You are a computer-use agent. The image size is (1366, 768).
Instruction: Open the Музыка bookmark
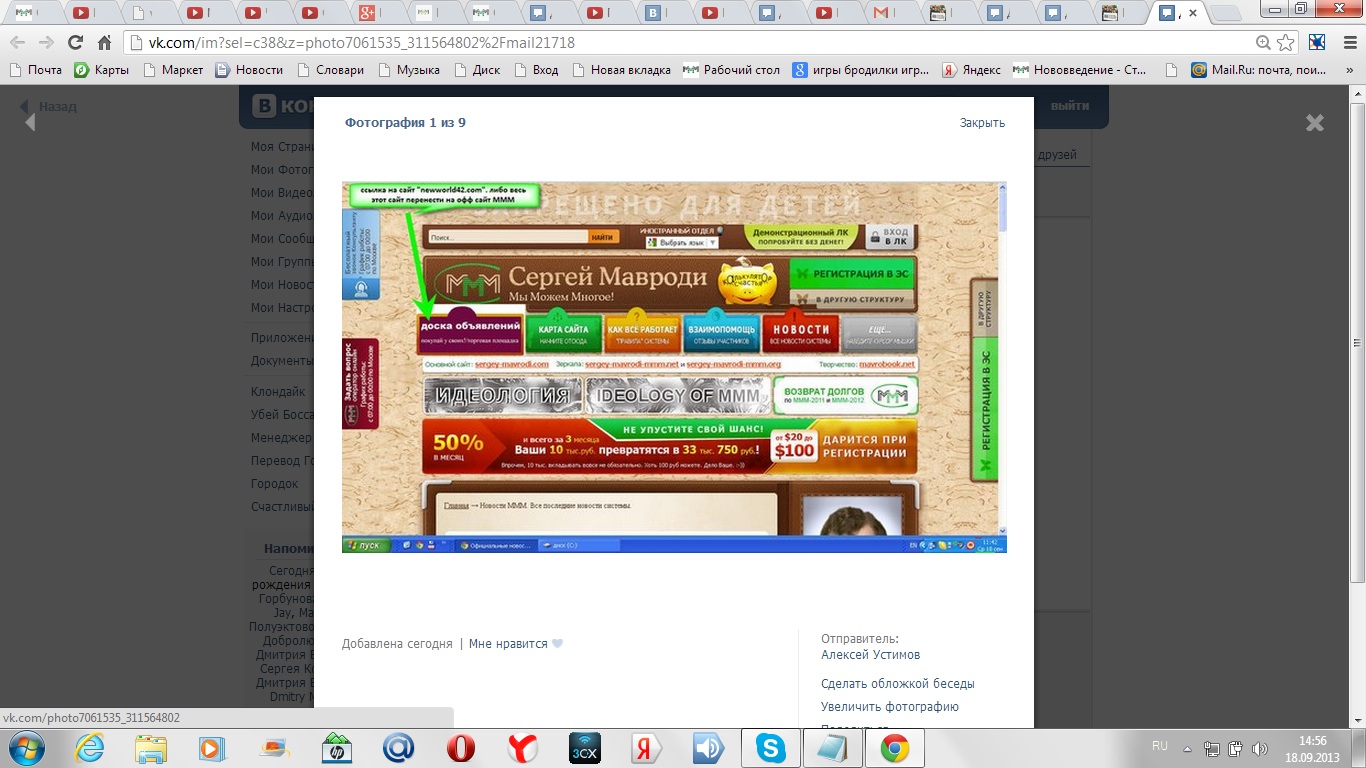[409, 70]
